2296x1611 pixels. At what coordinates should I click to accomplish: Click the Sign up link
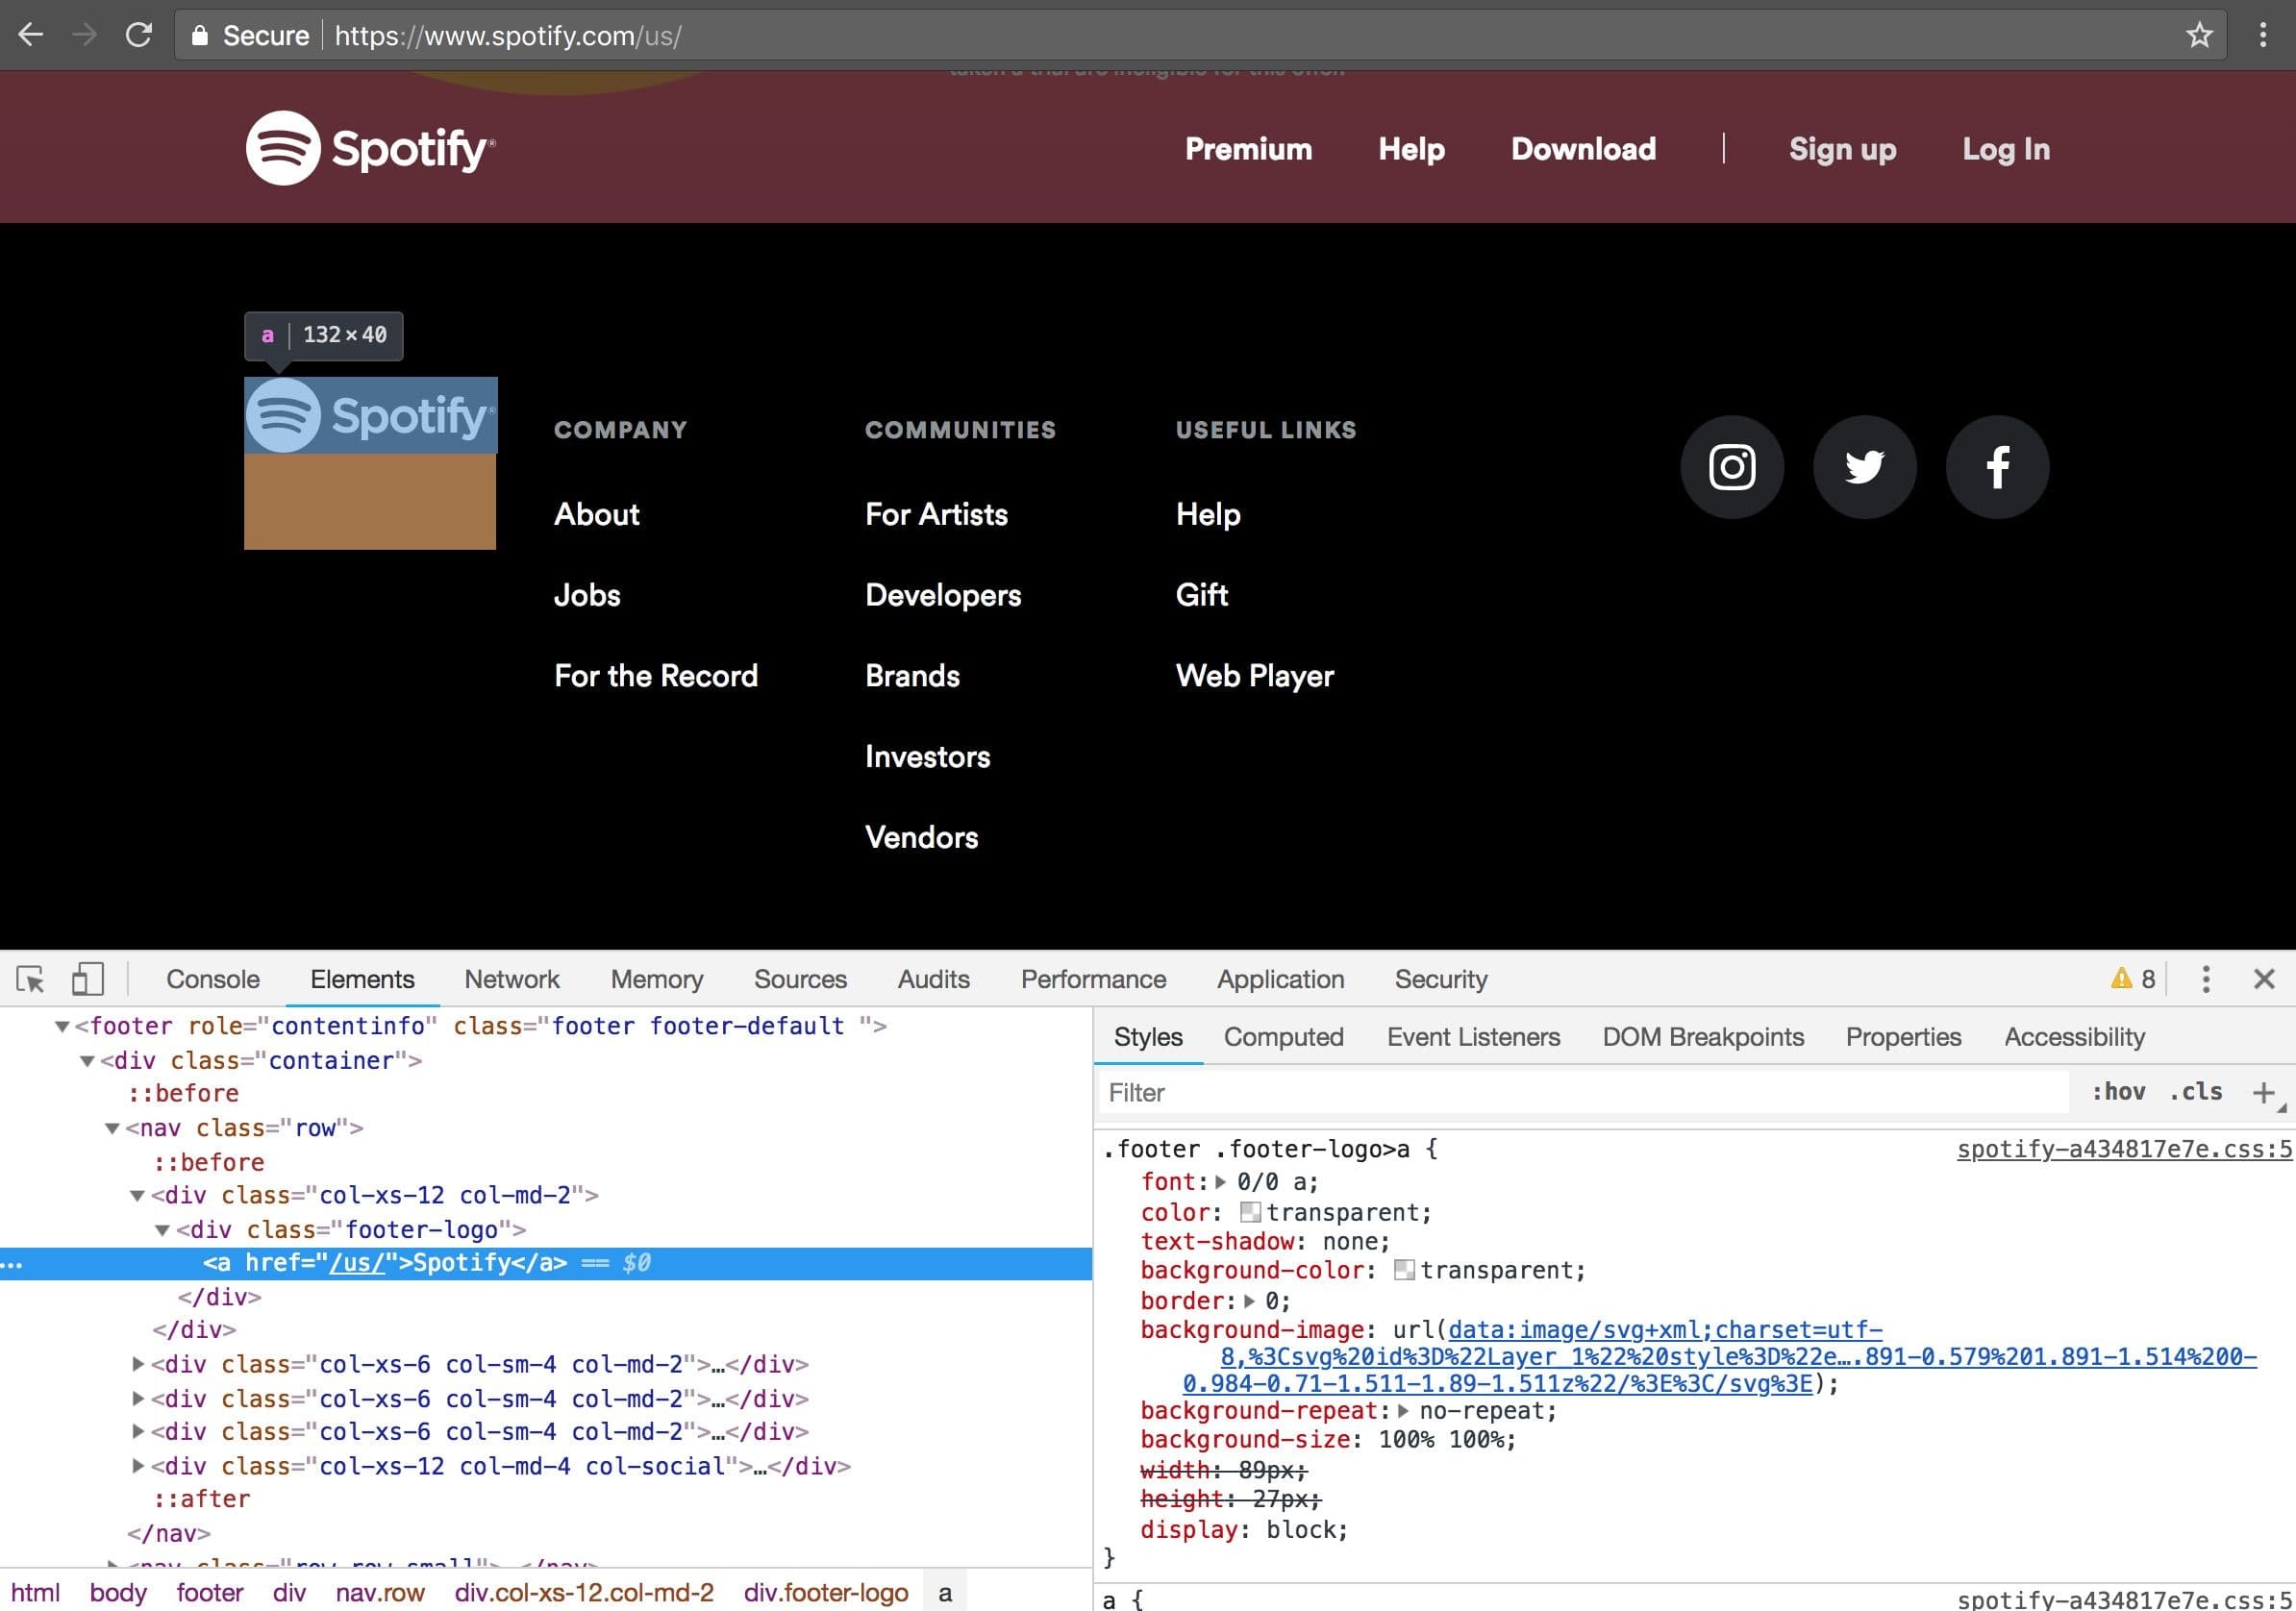point(1842,149)
